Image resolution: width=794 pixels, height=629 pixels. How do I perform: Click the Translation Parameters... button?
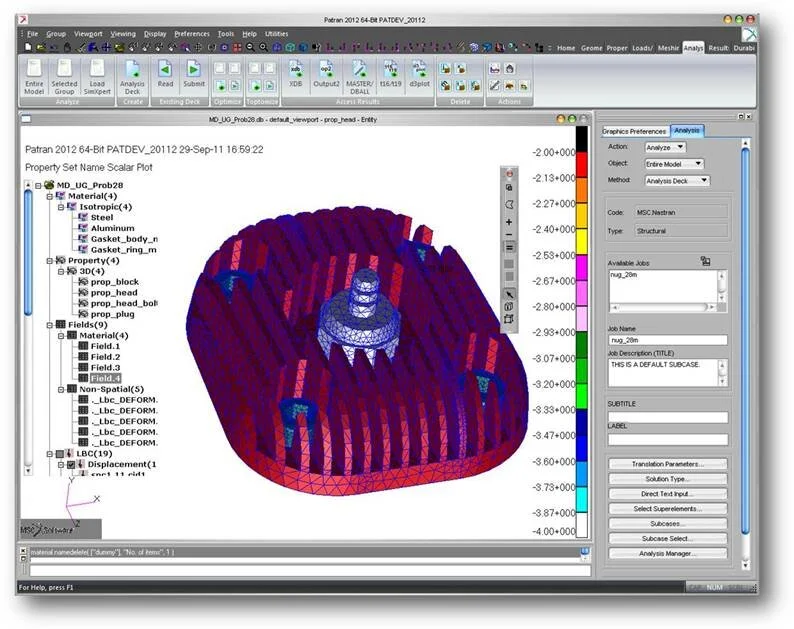click(x=668, y=464)
